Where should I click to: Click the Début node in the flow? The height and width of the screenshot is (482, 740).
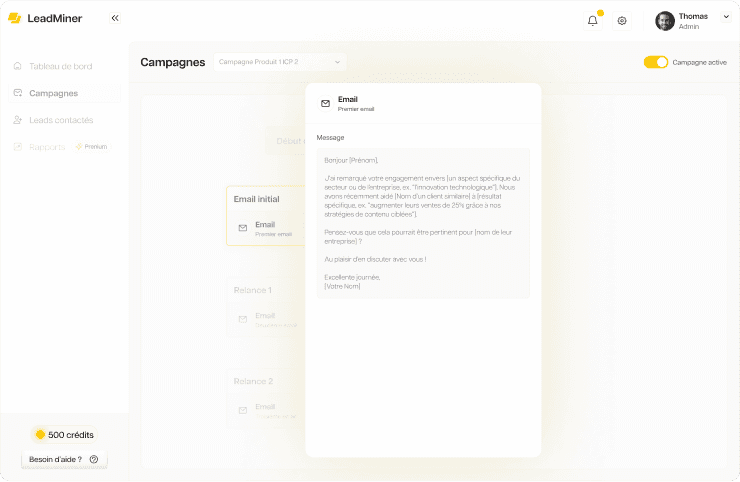coord(286,141)
